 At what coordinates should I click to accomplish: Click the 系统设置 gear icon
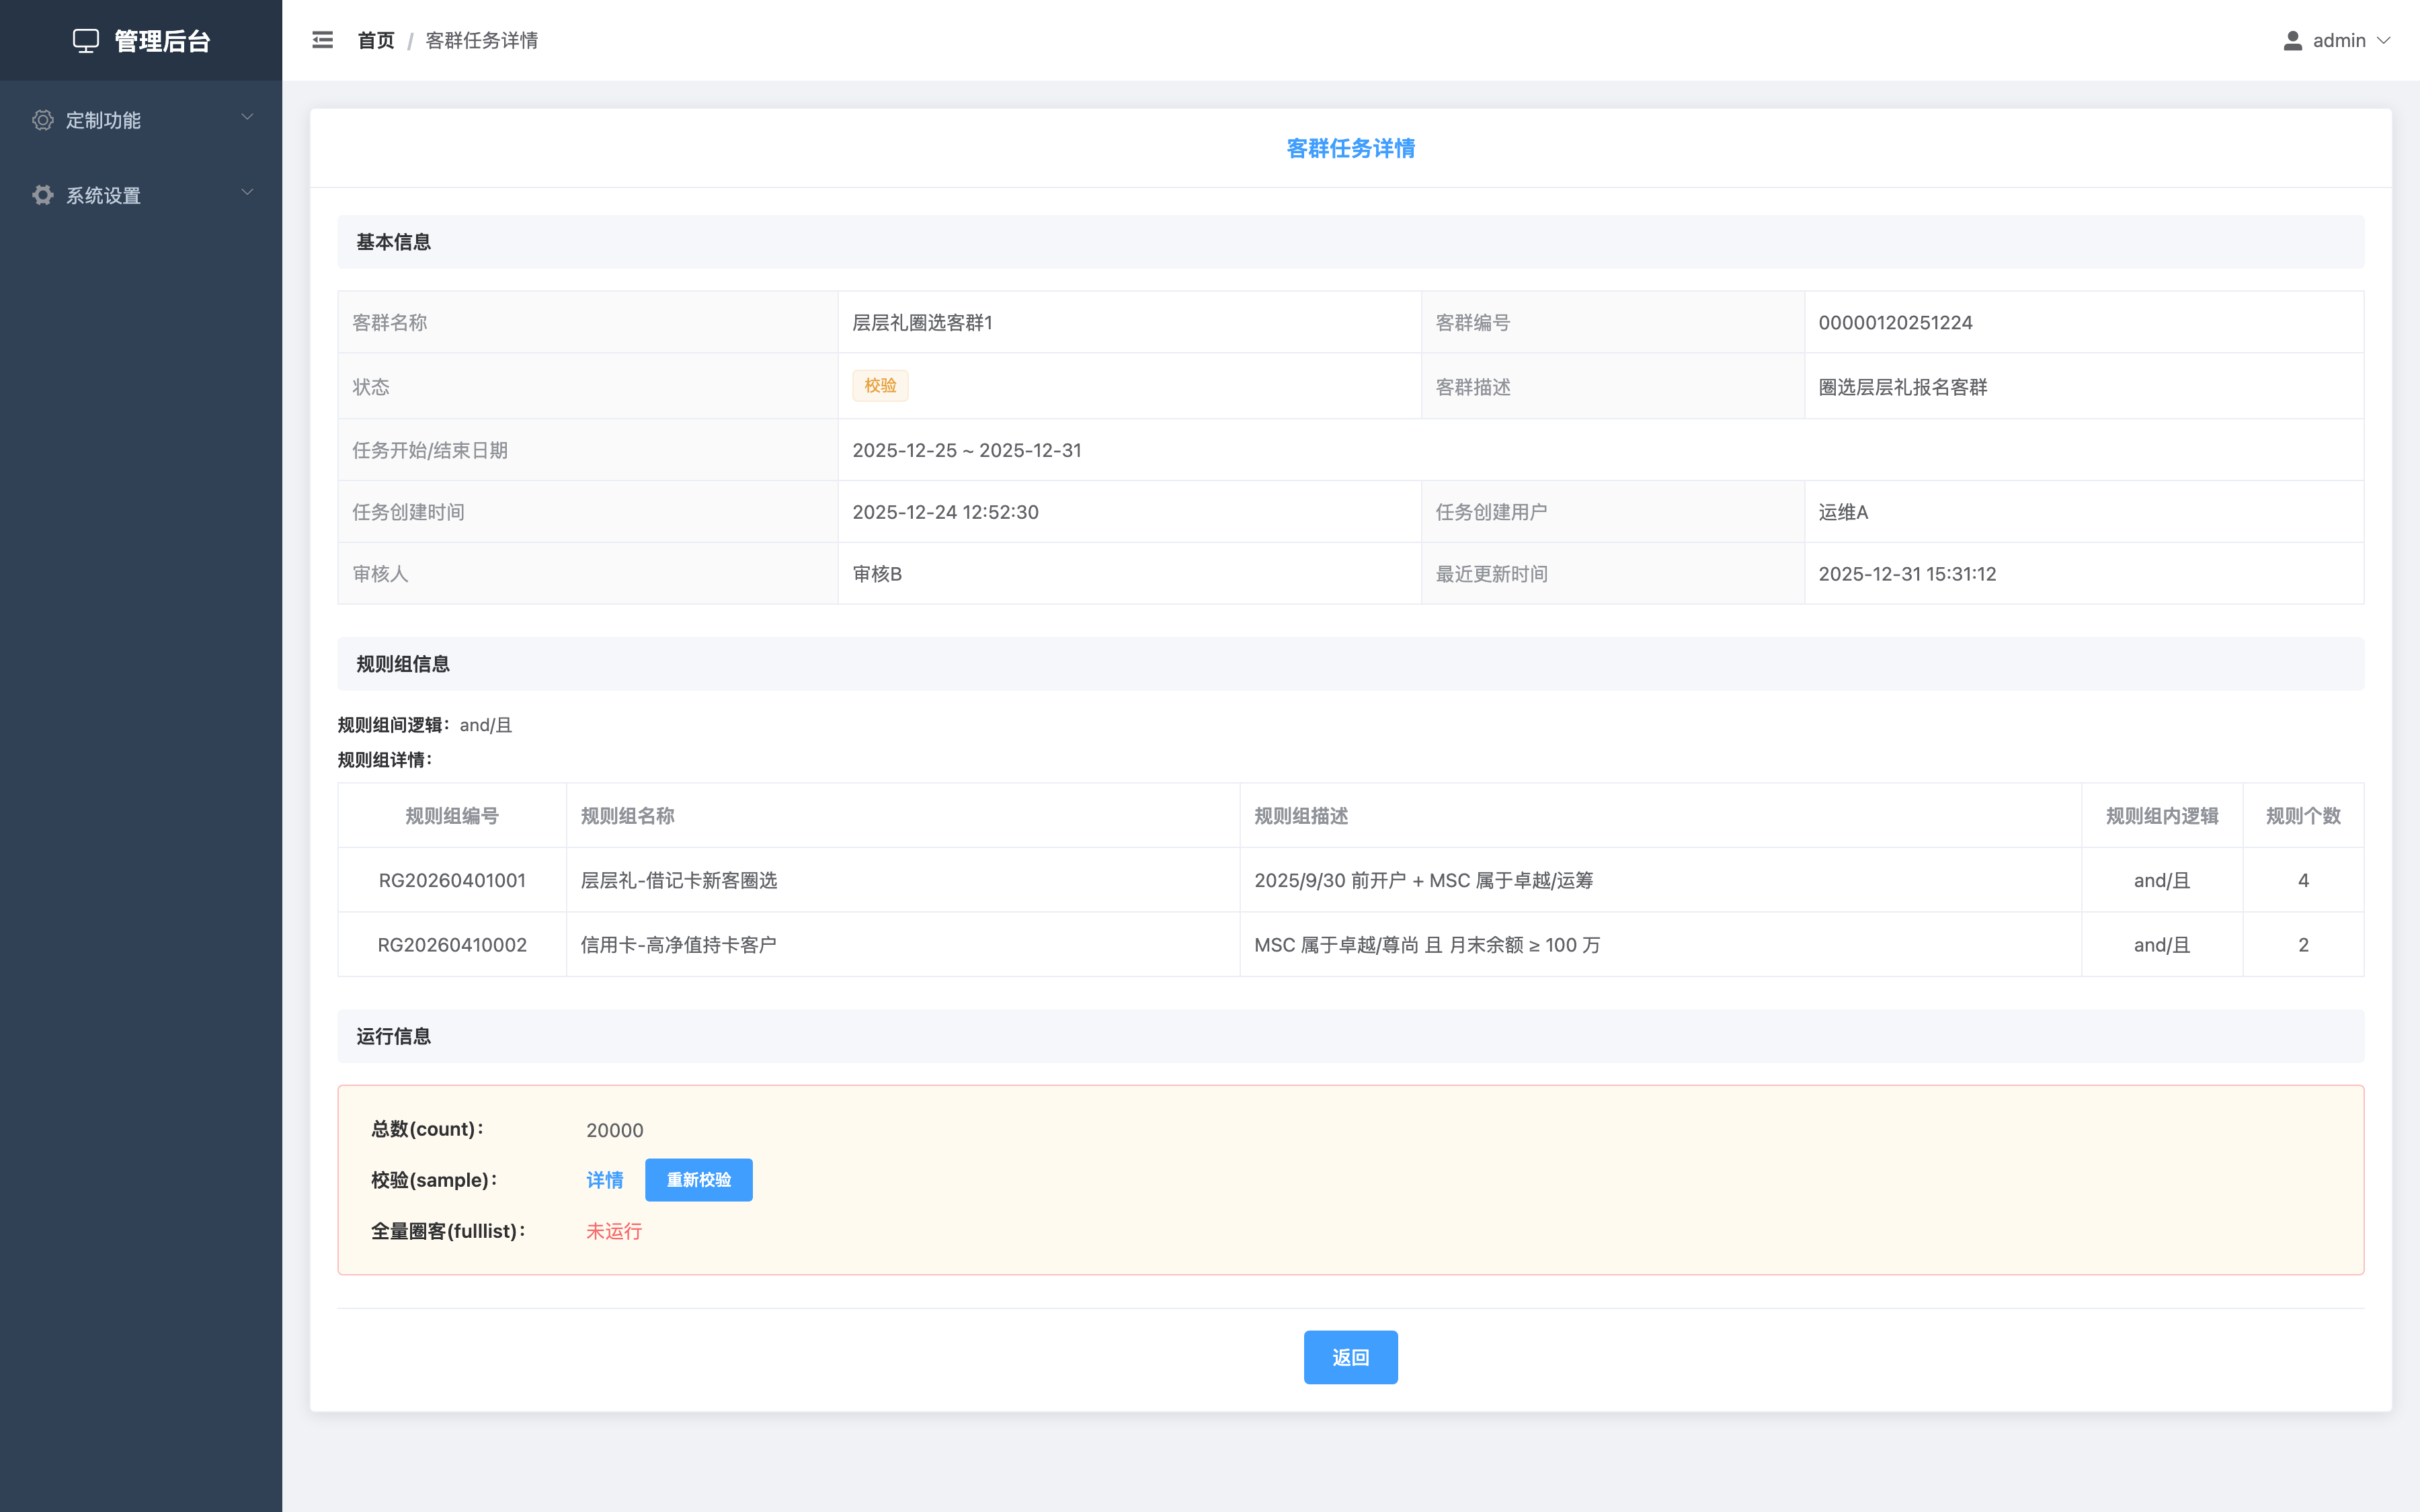coord(42,195)
